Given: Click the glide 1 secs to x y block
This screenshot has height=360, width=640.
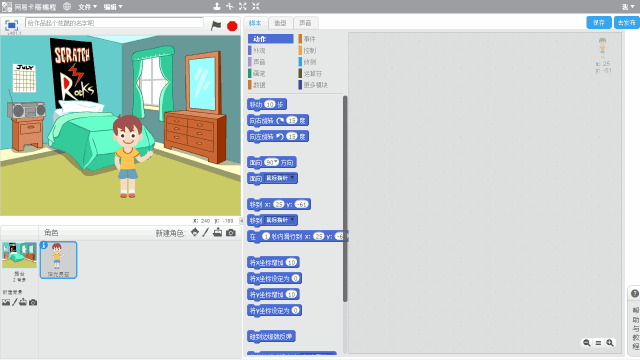Looking at the screenshot, I should 298,236.
